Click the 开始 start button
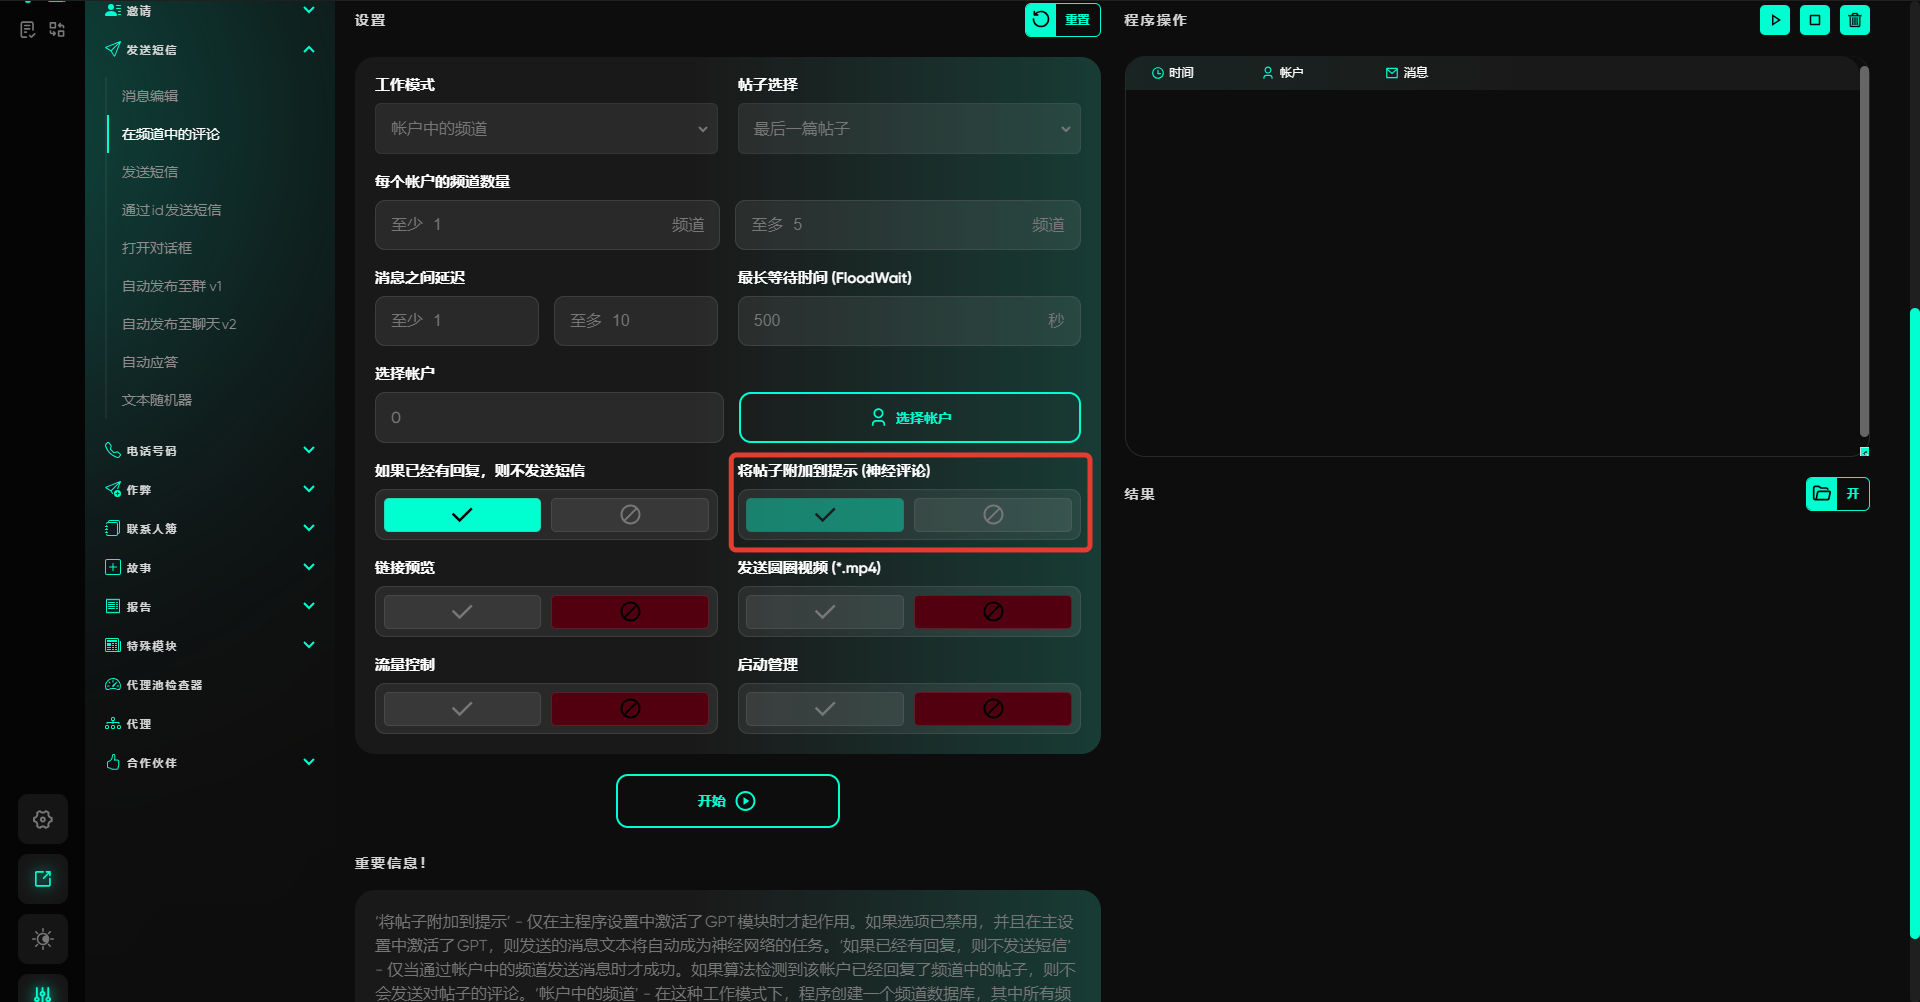This screenshot has width=1920, height=1002. click(x=727, y=801)
